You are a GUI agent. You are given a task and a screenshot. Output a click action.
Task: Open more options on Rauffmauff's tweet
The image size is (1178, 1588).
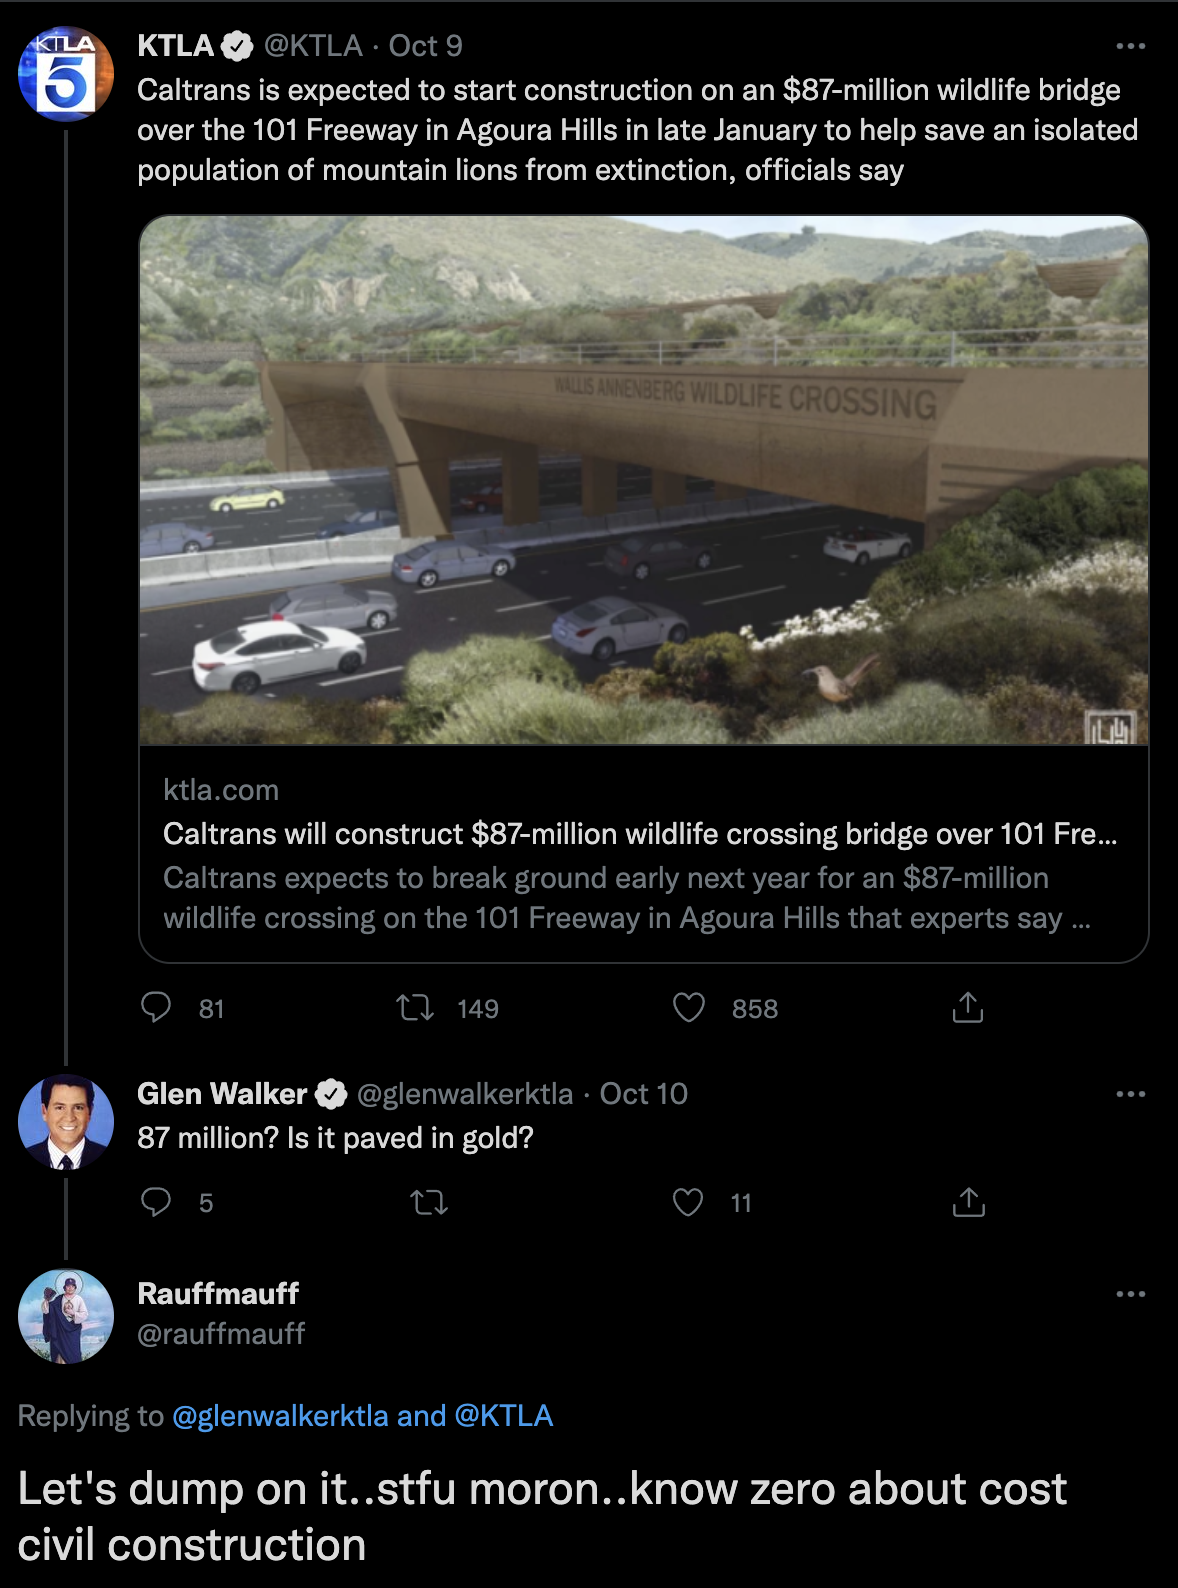coord(1130,1294)
